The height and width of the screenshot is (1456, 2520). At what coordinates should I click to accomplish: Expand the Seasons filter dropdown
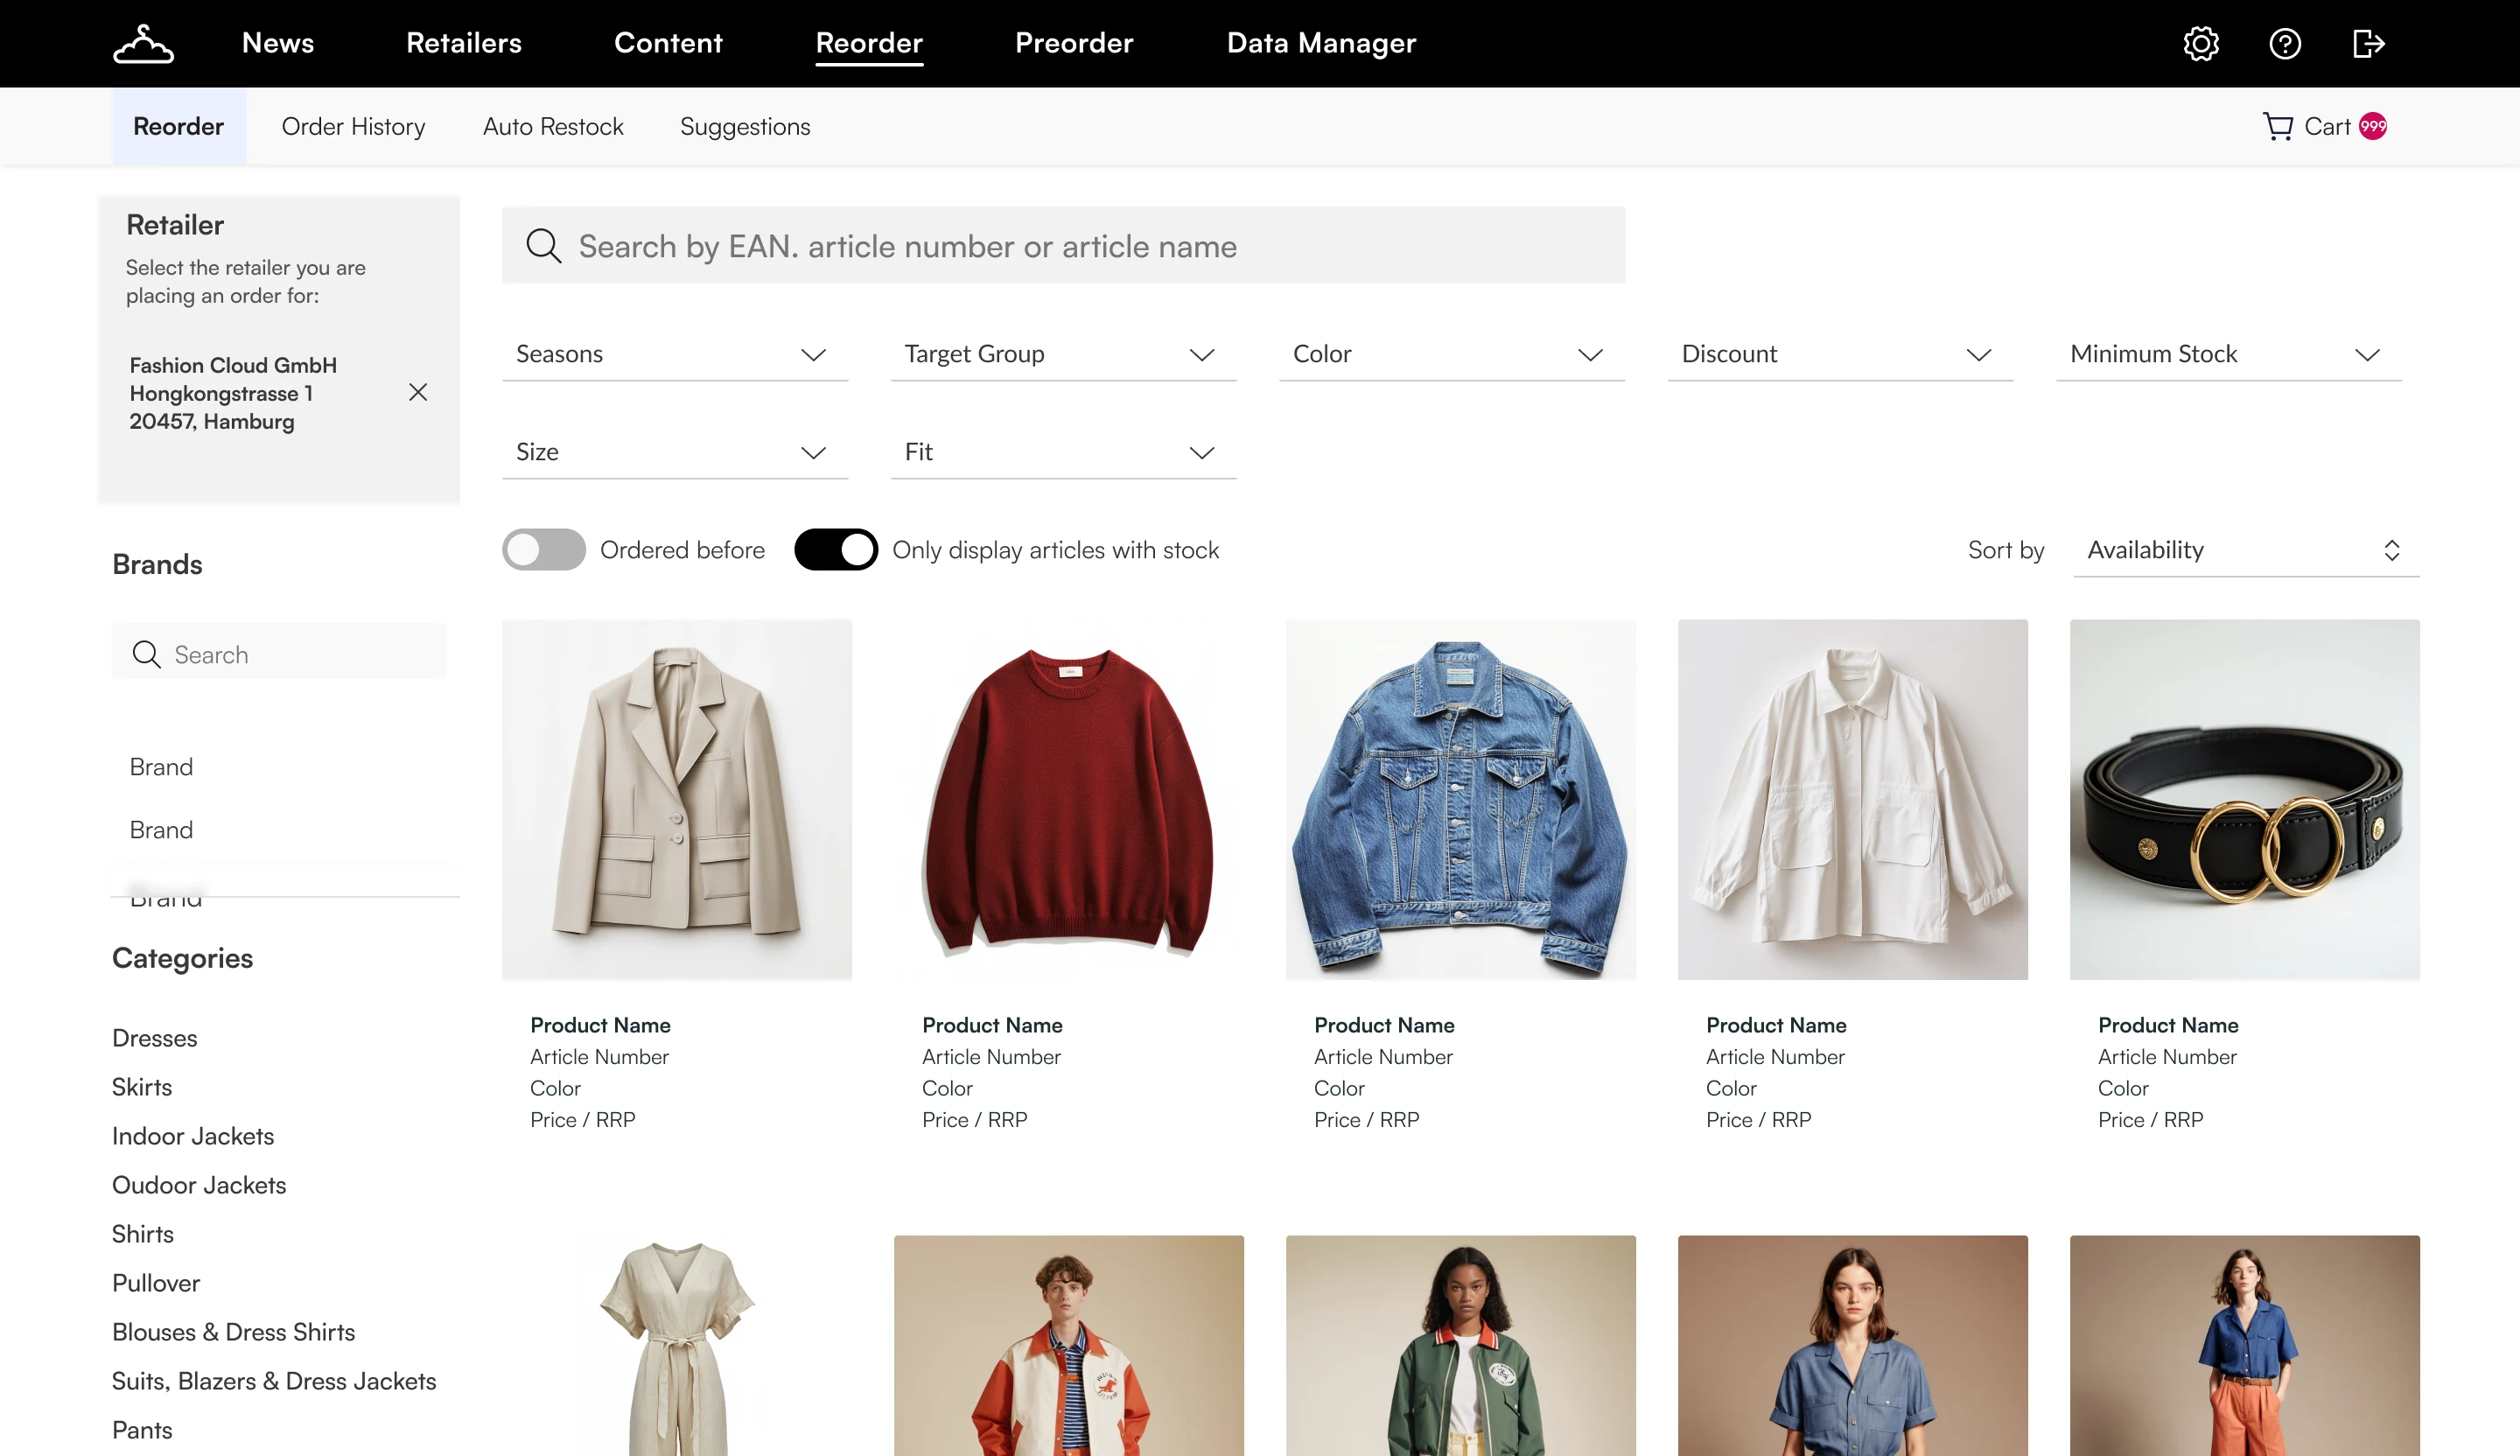tap(675, 354)
